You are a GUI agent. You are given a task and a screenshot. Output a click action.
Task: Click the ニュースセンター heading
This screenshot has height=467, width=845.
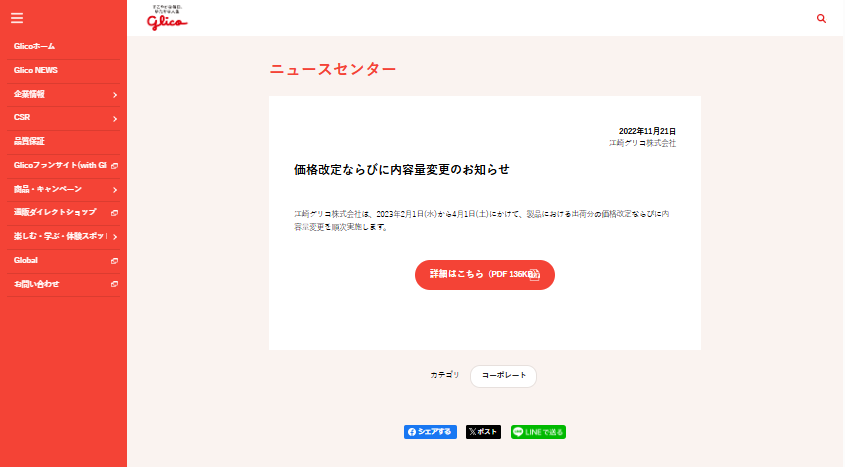click(x=332, y=69)
